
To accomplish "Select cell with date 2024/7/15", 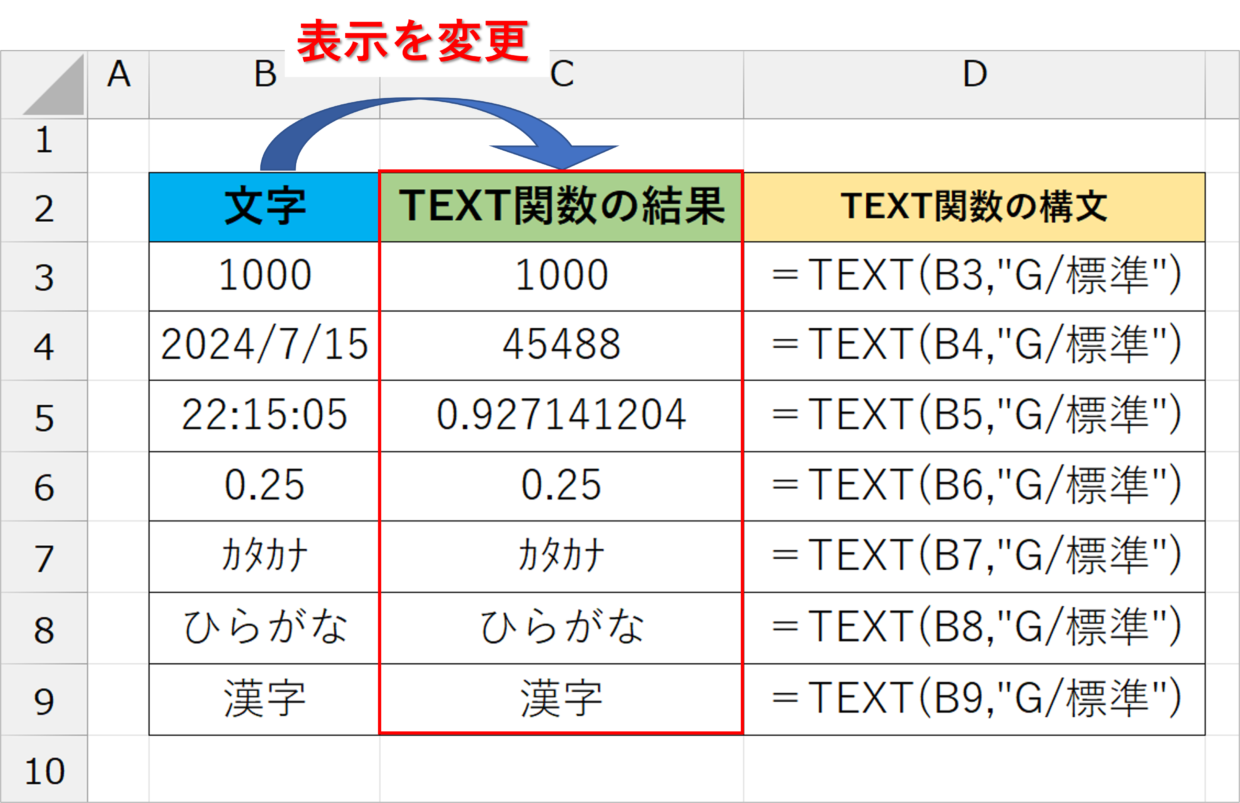I will point(264,346).
